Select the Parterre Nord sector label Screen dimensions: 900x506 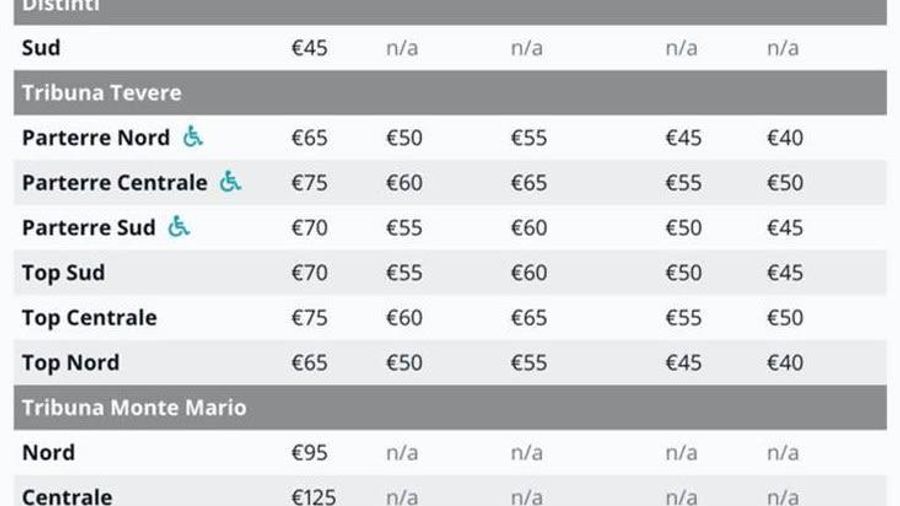click(x=96, y=138)
